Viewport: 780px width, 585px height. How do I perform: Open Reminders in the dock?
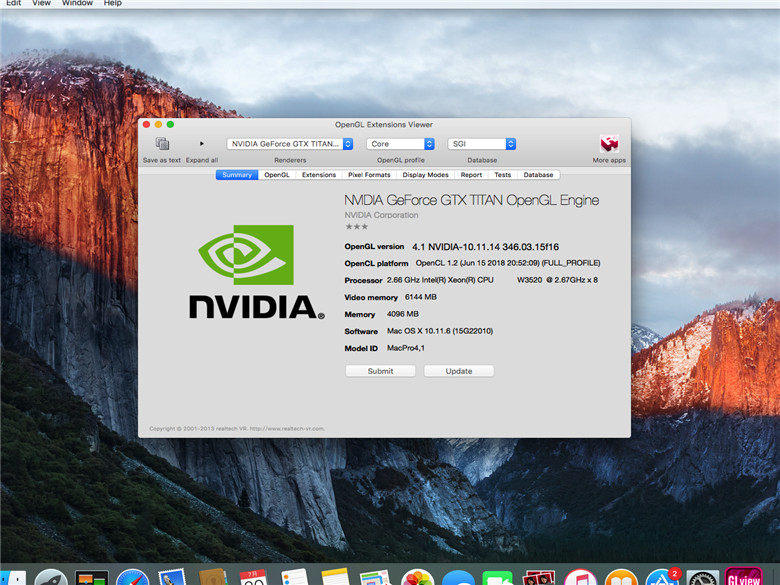(x=294, y=578)
